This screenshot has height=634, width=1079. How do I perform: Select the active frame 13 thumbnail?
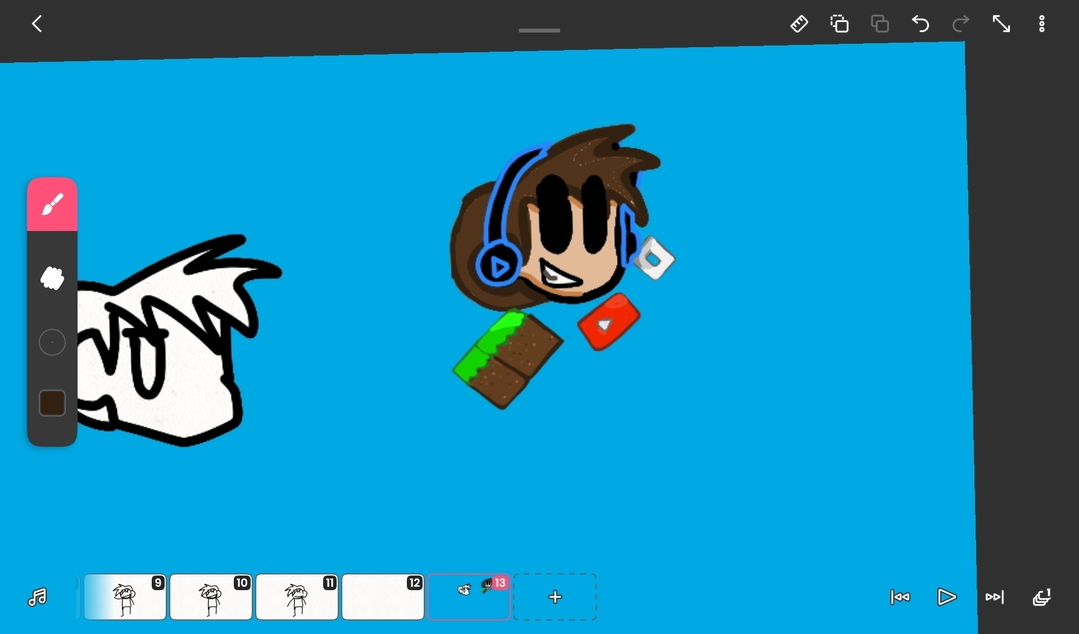[469, 597]
